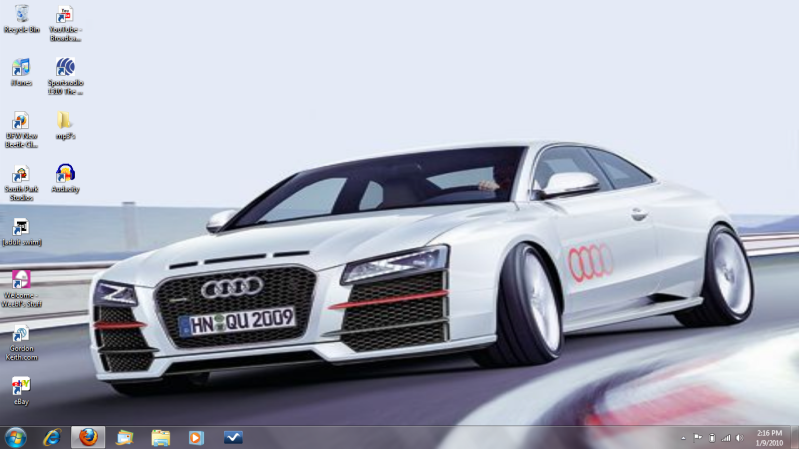Viewport: 799px width, 449px height.
Task: Open the blue checkmark taskbar app
Action: click(x=233, y=437)
